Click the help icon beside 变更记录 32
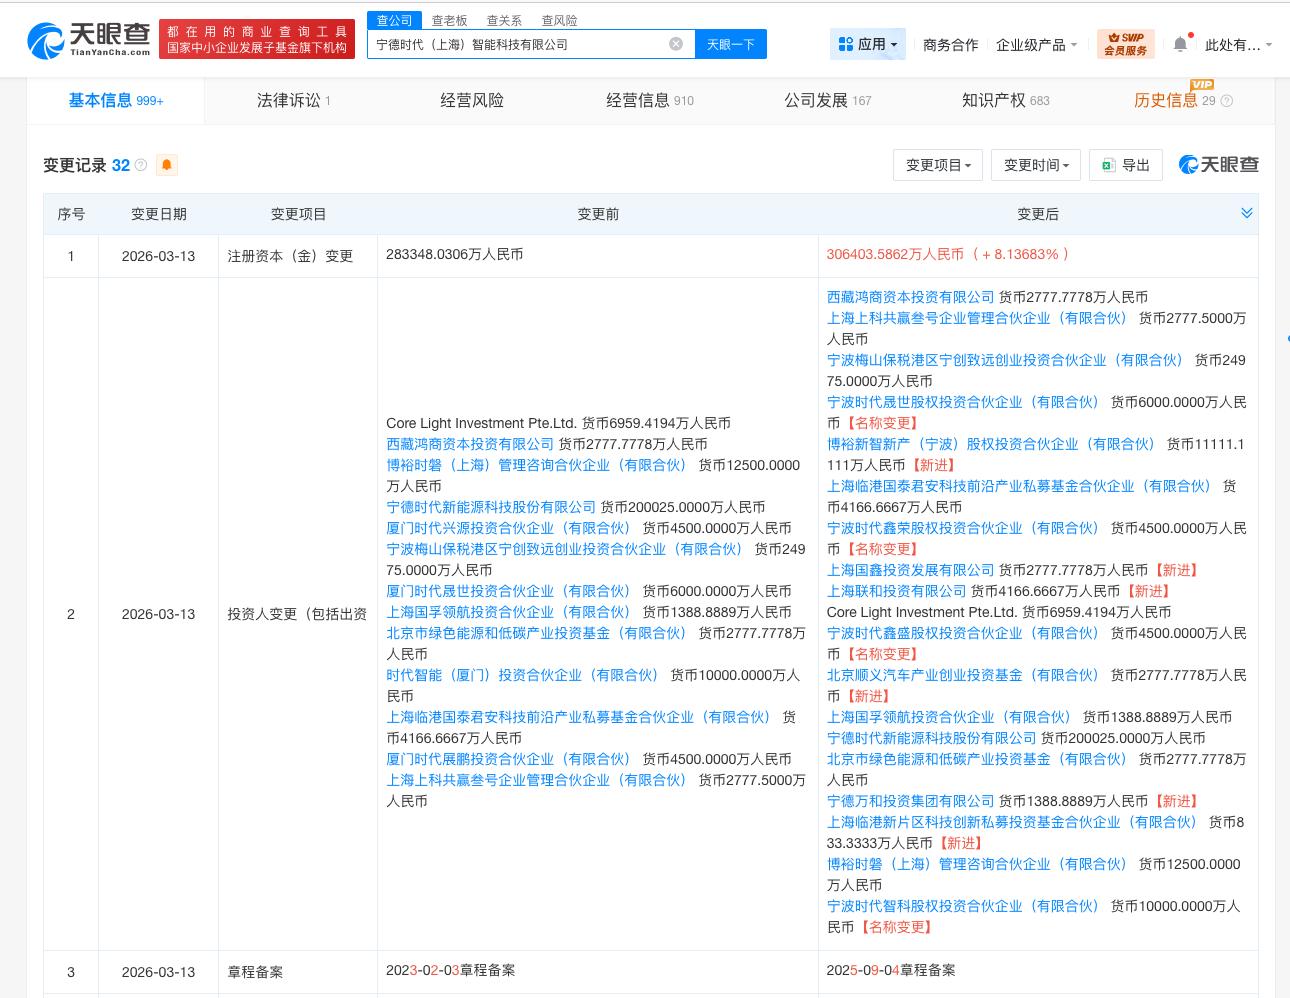Screen dimensions: 1290x998 click(141, 165)
